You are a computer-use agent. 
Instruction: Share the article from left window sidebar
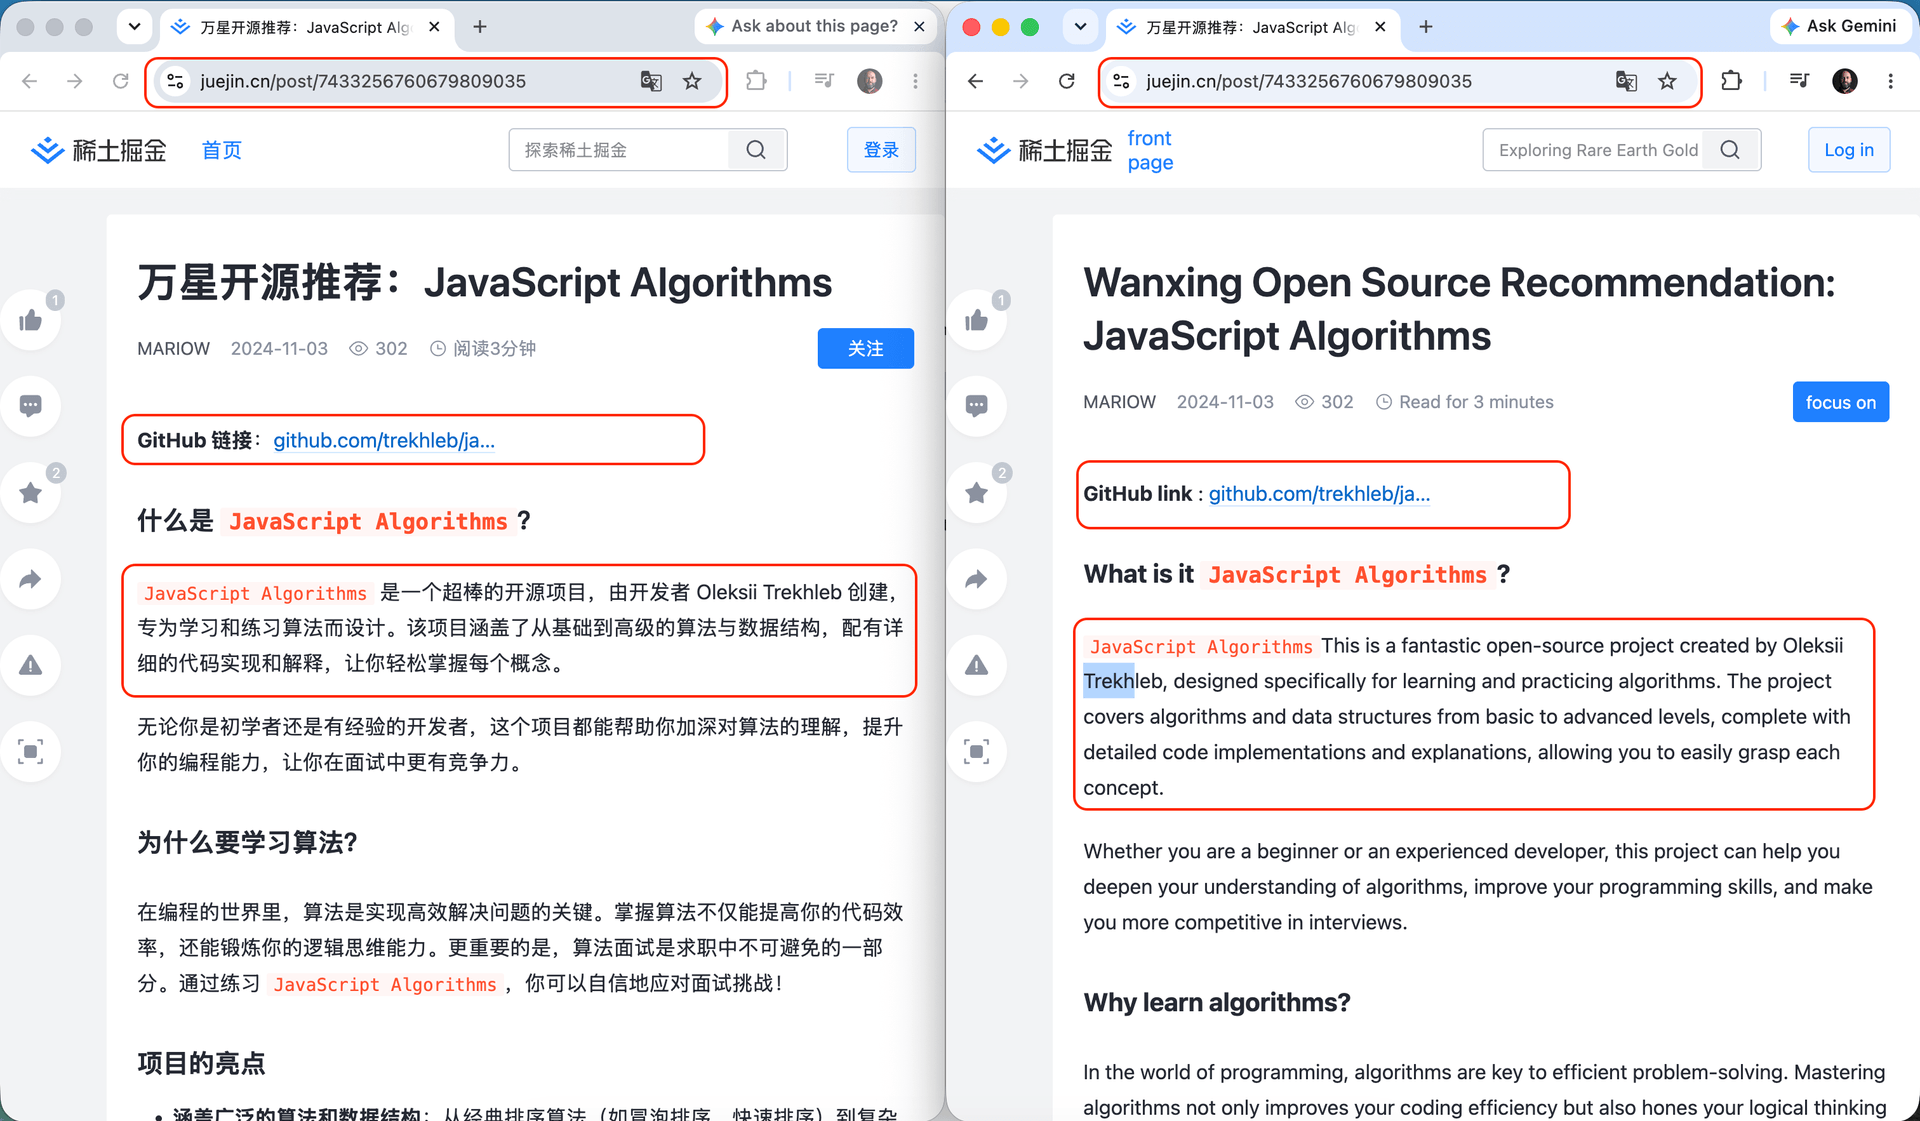31,579
